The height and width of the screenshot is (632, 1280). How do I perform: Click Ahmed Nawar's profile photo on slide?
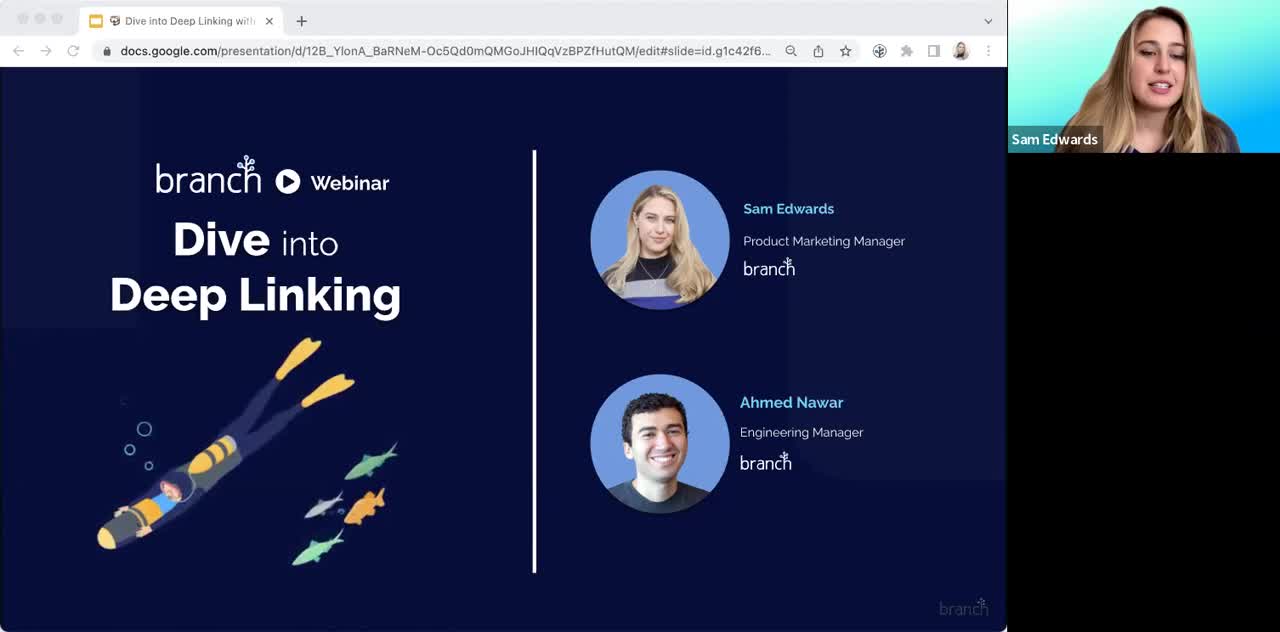tap(659, 444)
